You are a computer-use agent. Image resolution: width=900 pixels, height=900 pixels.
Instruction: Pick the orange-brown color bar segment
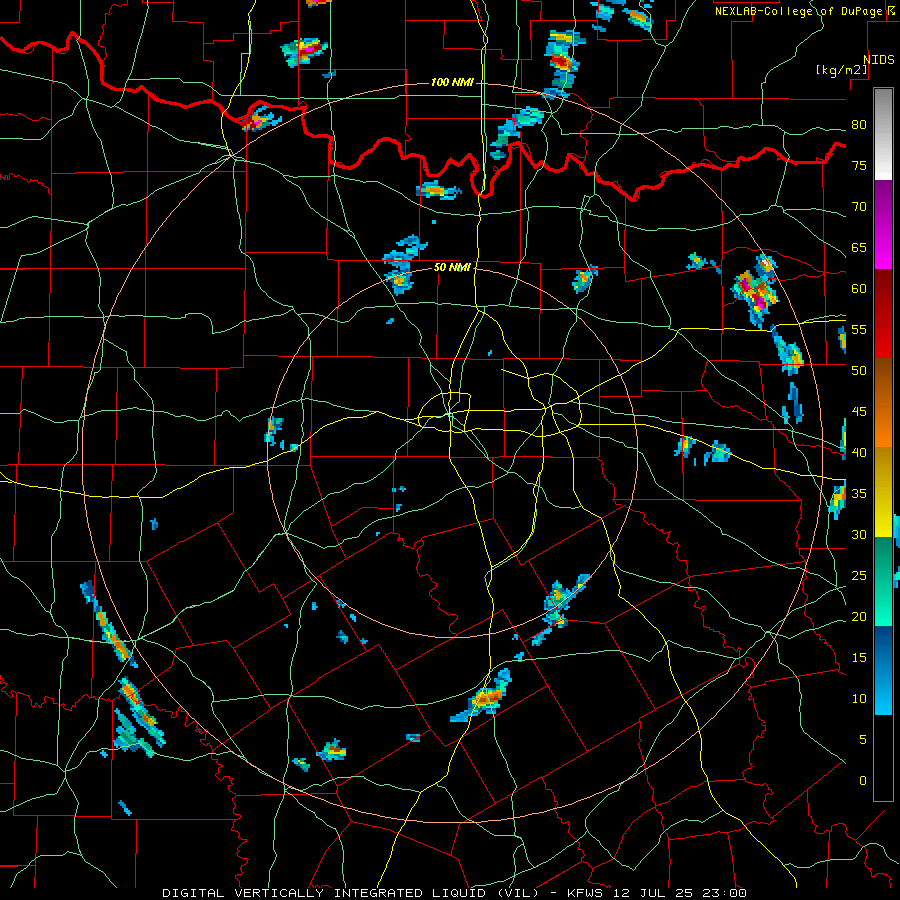[x=883, y=403]
